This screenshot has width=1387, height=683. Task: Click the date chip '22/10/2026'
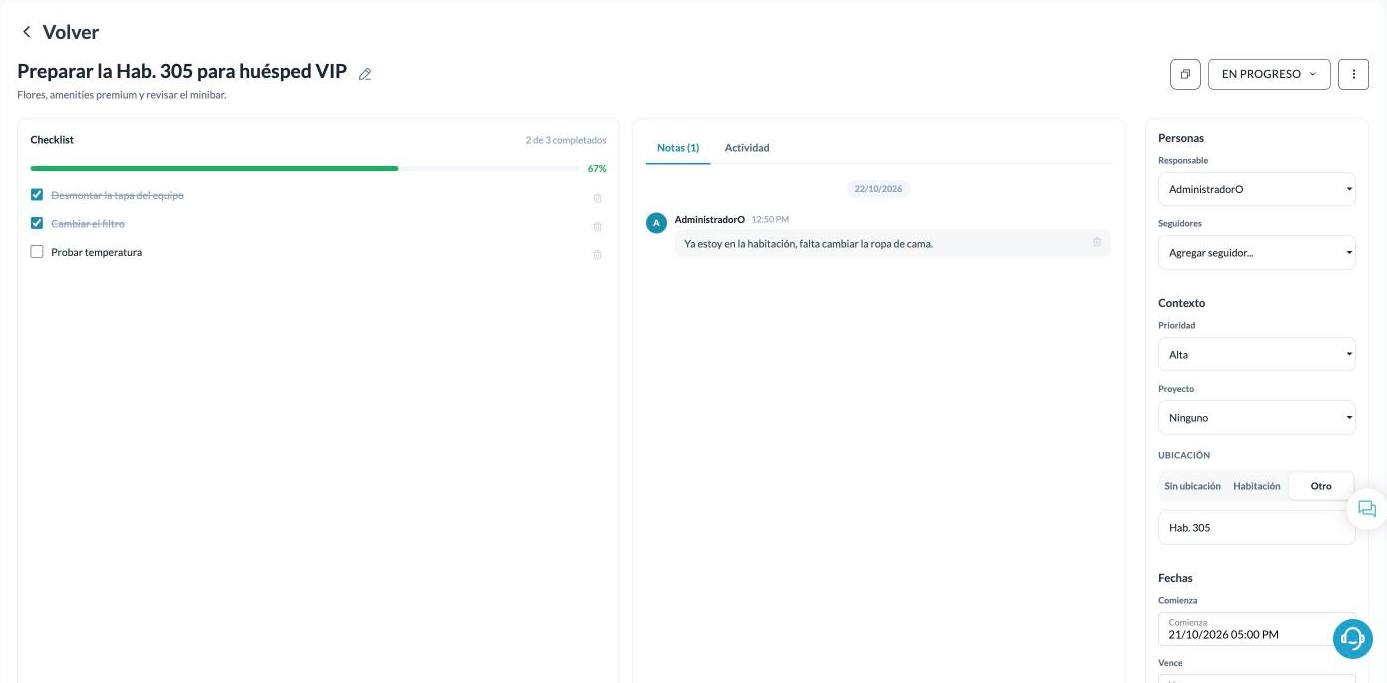[878, 188]
